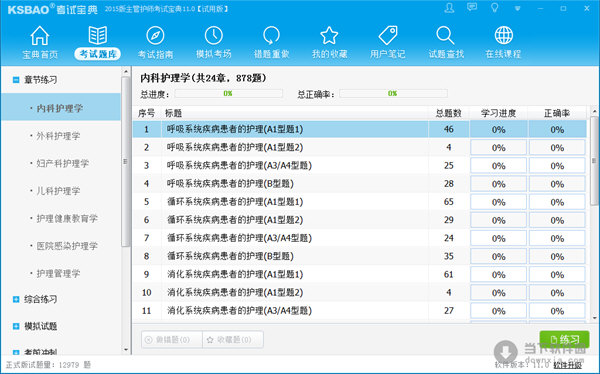Select row 消化系统疾病患者的护理(A1型题2)

pyautogui.click(x=360, y=292)
